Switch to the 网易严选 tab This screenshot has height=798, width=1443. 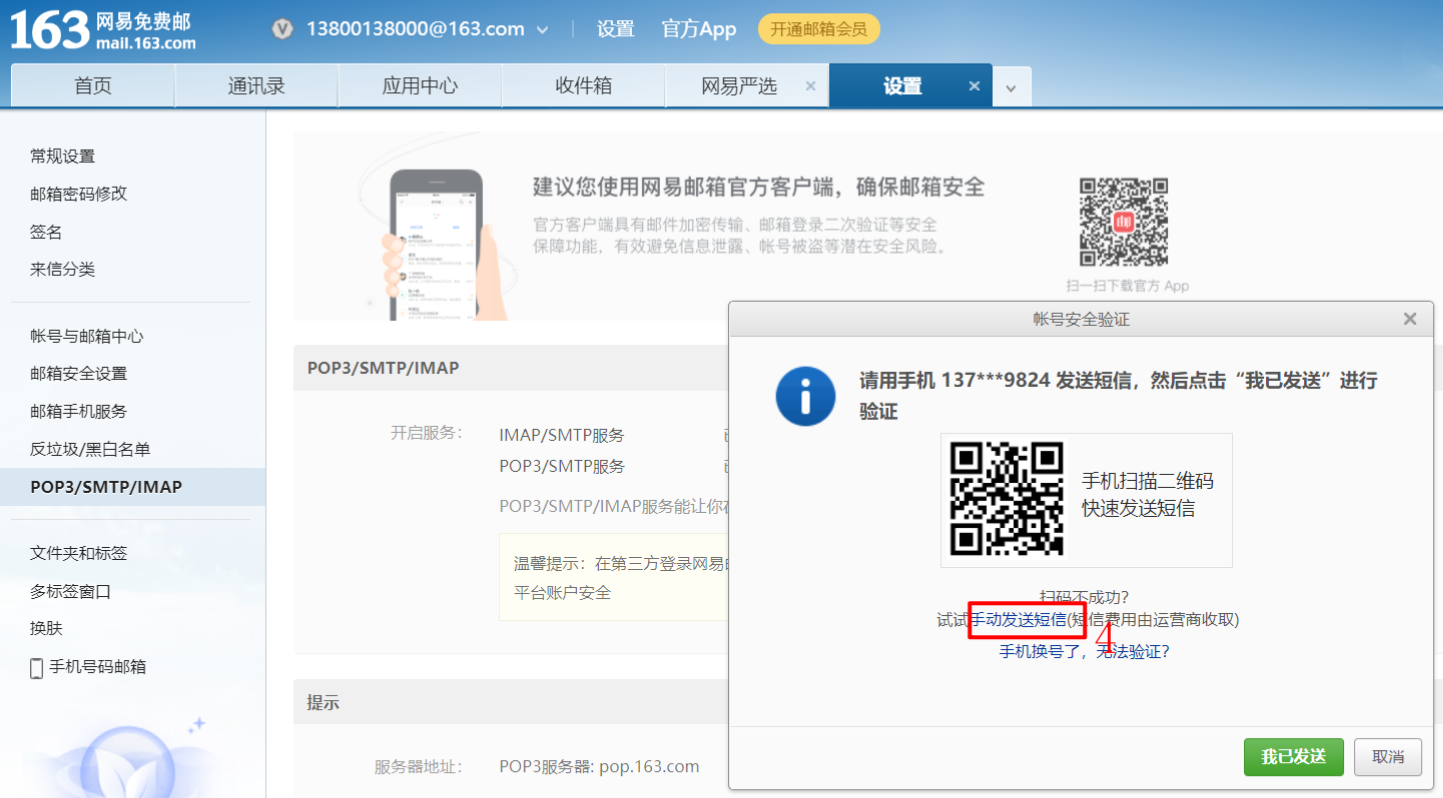tap(739, 86)
